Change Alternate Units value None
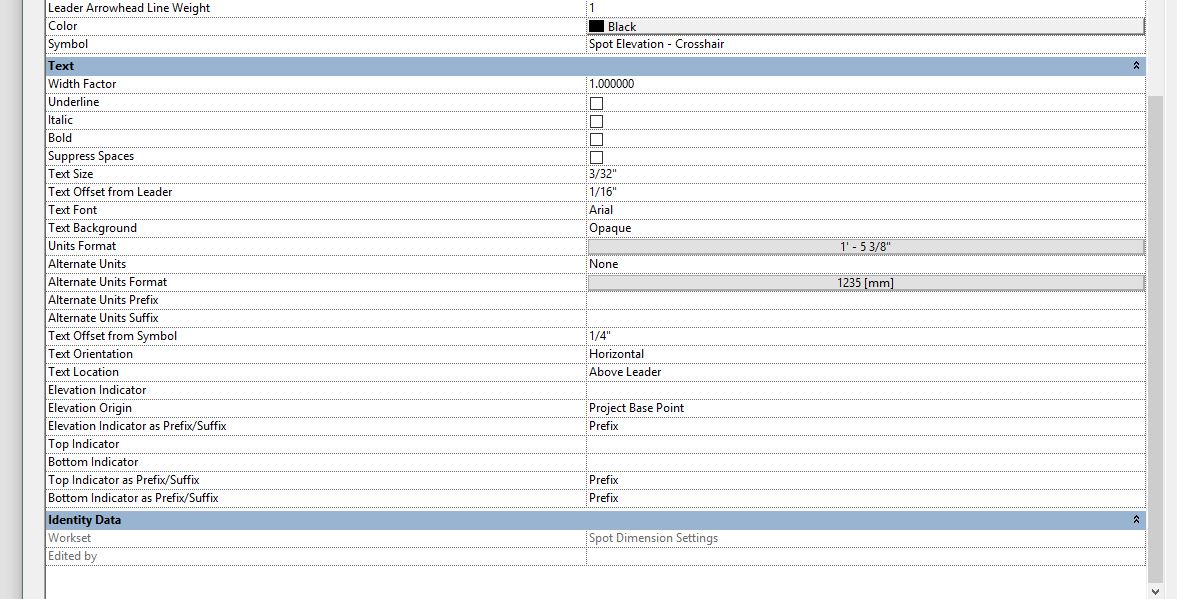Image resolution: width=1177 pixels, height=599 pixels. pos(865,264)
